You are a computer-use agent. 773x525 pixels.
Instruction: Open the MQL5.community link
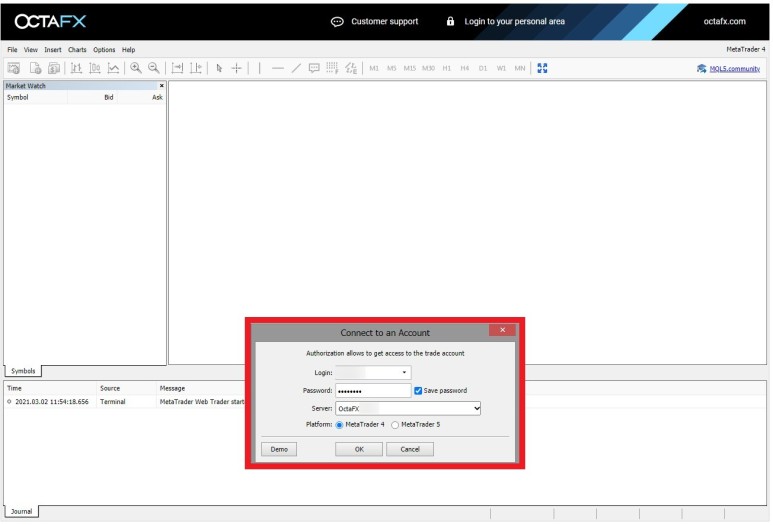pos(735,69)
